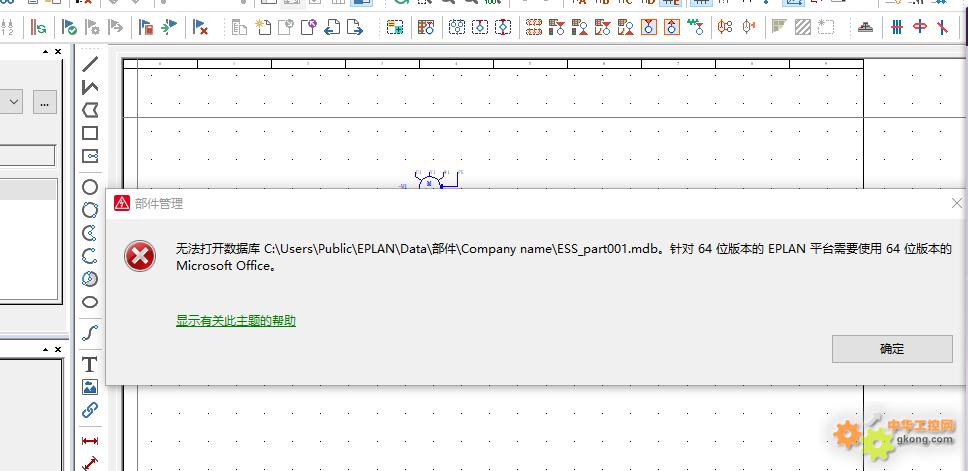The height and width of the screenshot is (471, 968).
Task: Click the ellipsis browse button
Action: coord(44,101)
